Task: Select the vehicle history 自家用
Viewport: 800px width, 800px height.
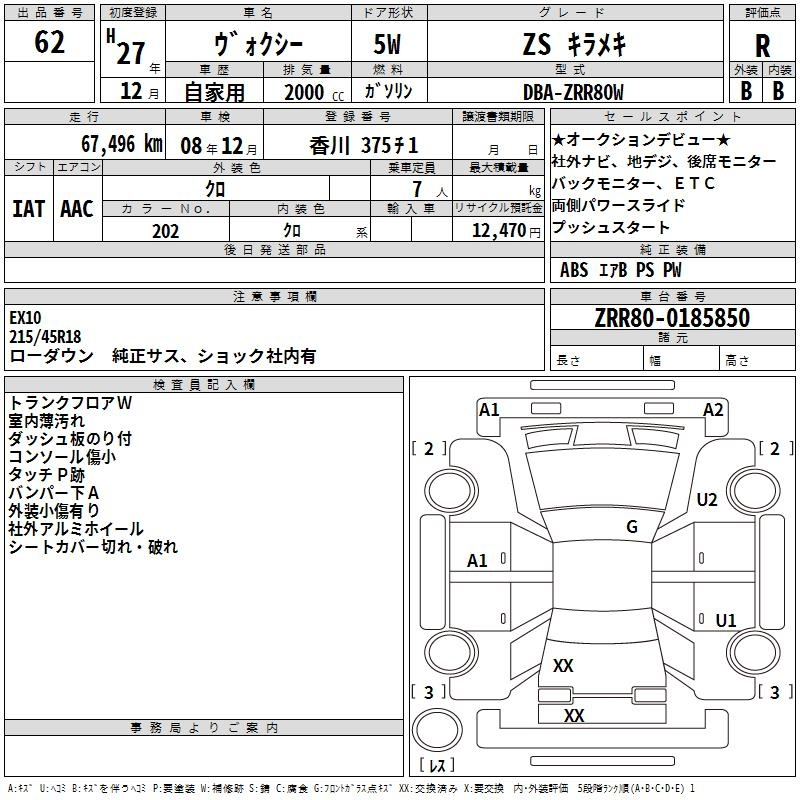Action: (x=214, y=92)
